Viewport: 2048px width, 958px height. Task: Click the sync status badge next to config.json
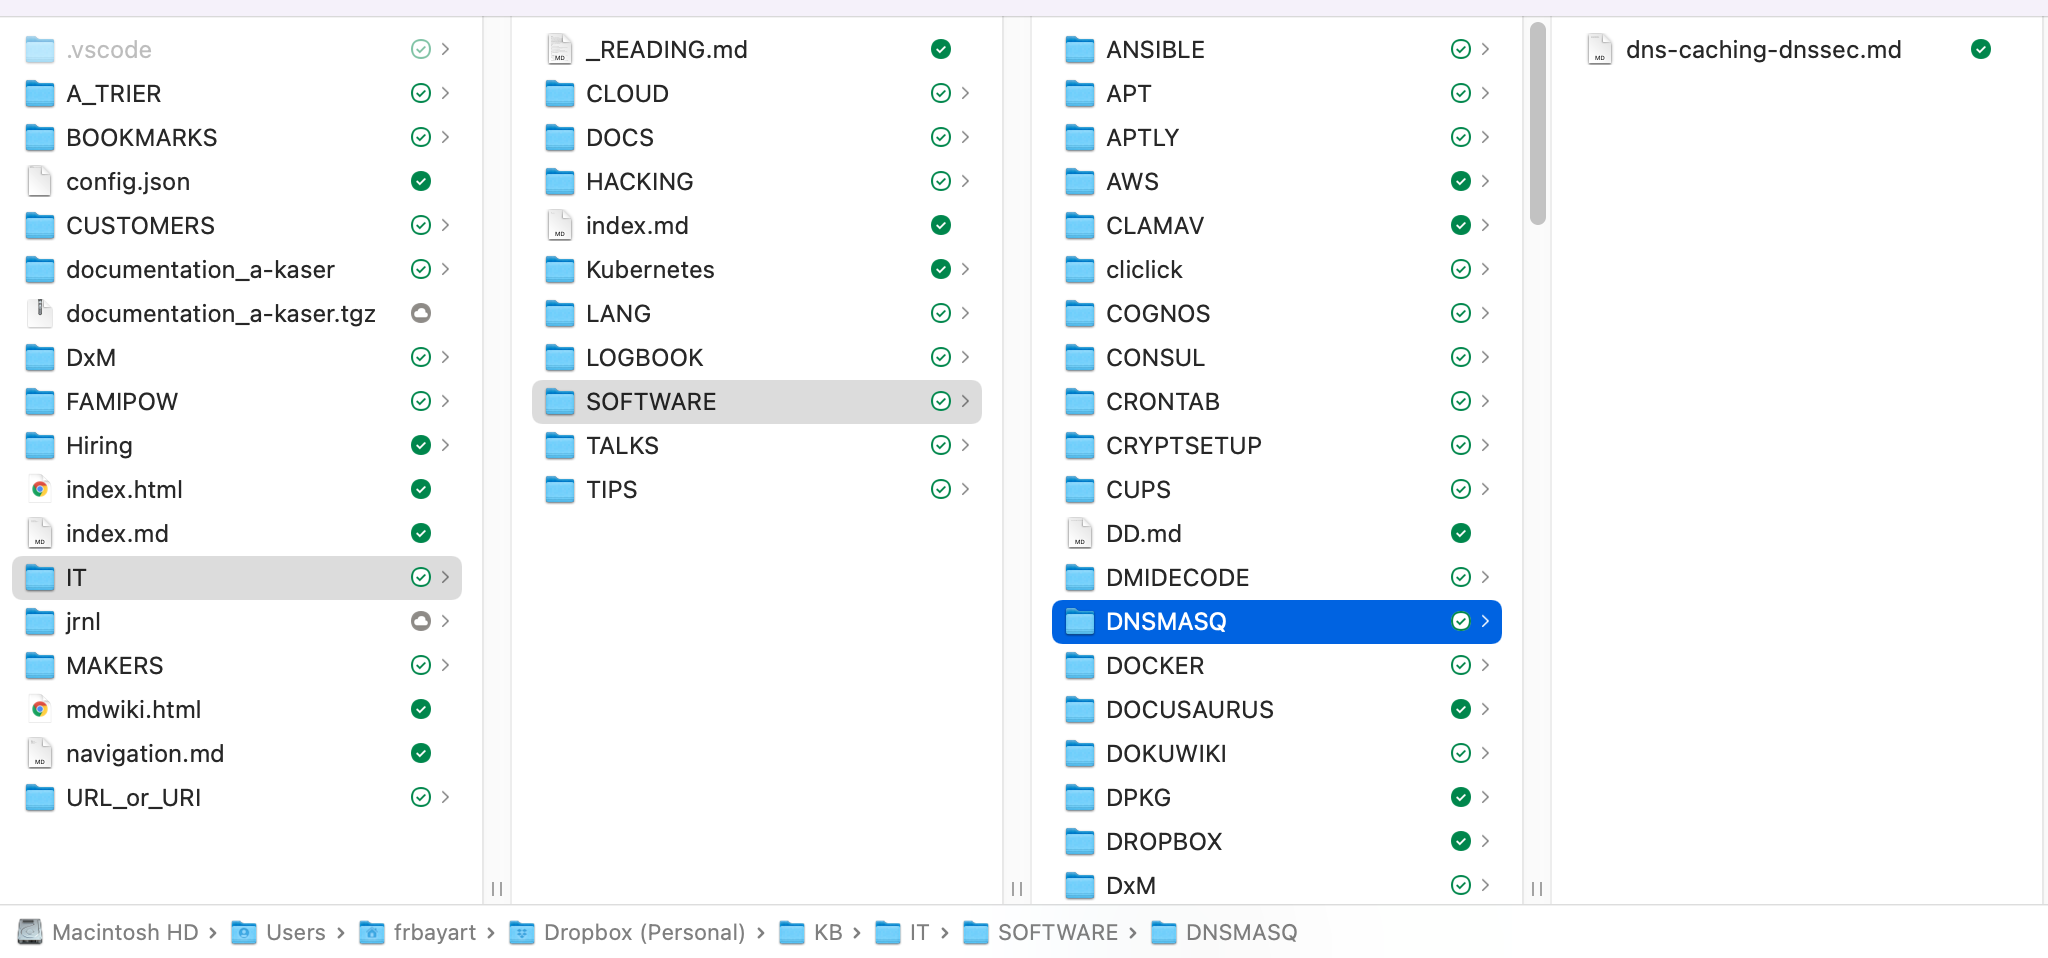pos(421,181)
